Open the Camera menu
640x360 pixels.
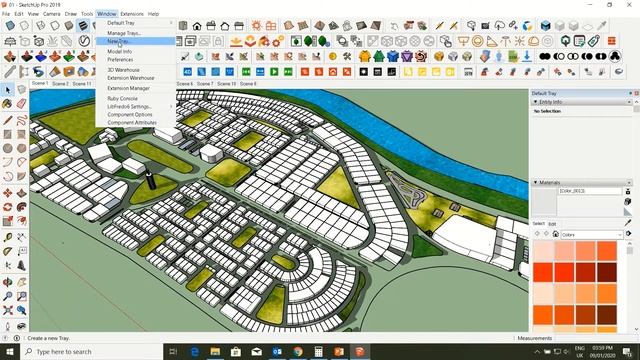click(51, 14)
